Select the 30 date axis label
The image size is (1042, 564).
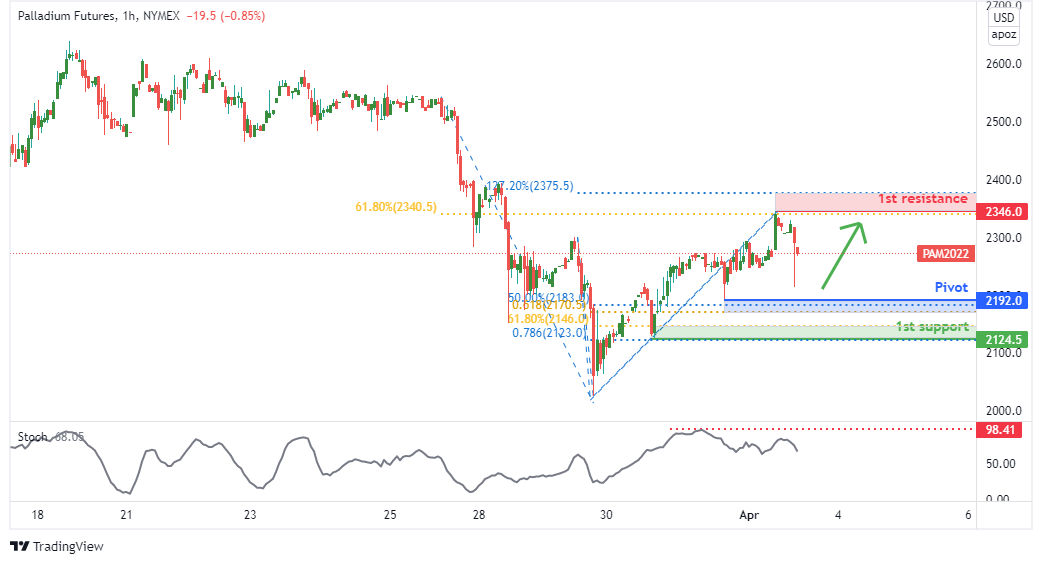click(606, 515)
